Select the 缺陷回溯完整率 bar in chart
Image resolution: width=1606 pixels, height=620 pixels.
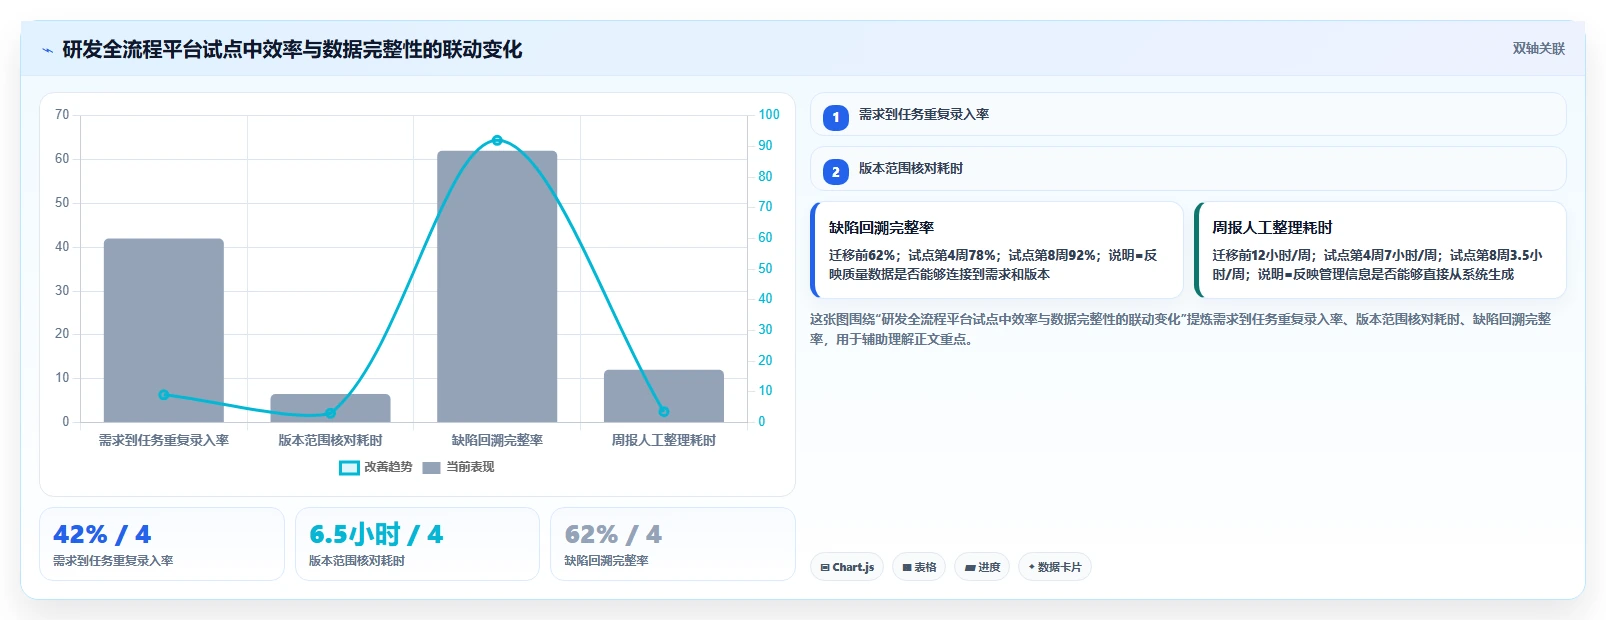[x=497, y=286]
